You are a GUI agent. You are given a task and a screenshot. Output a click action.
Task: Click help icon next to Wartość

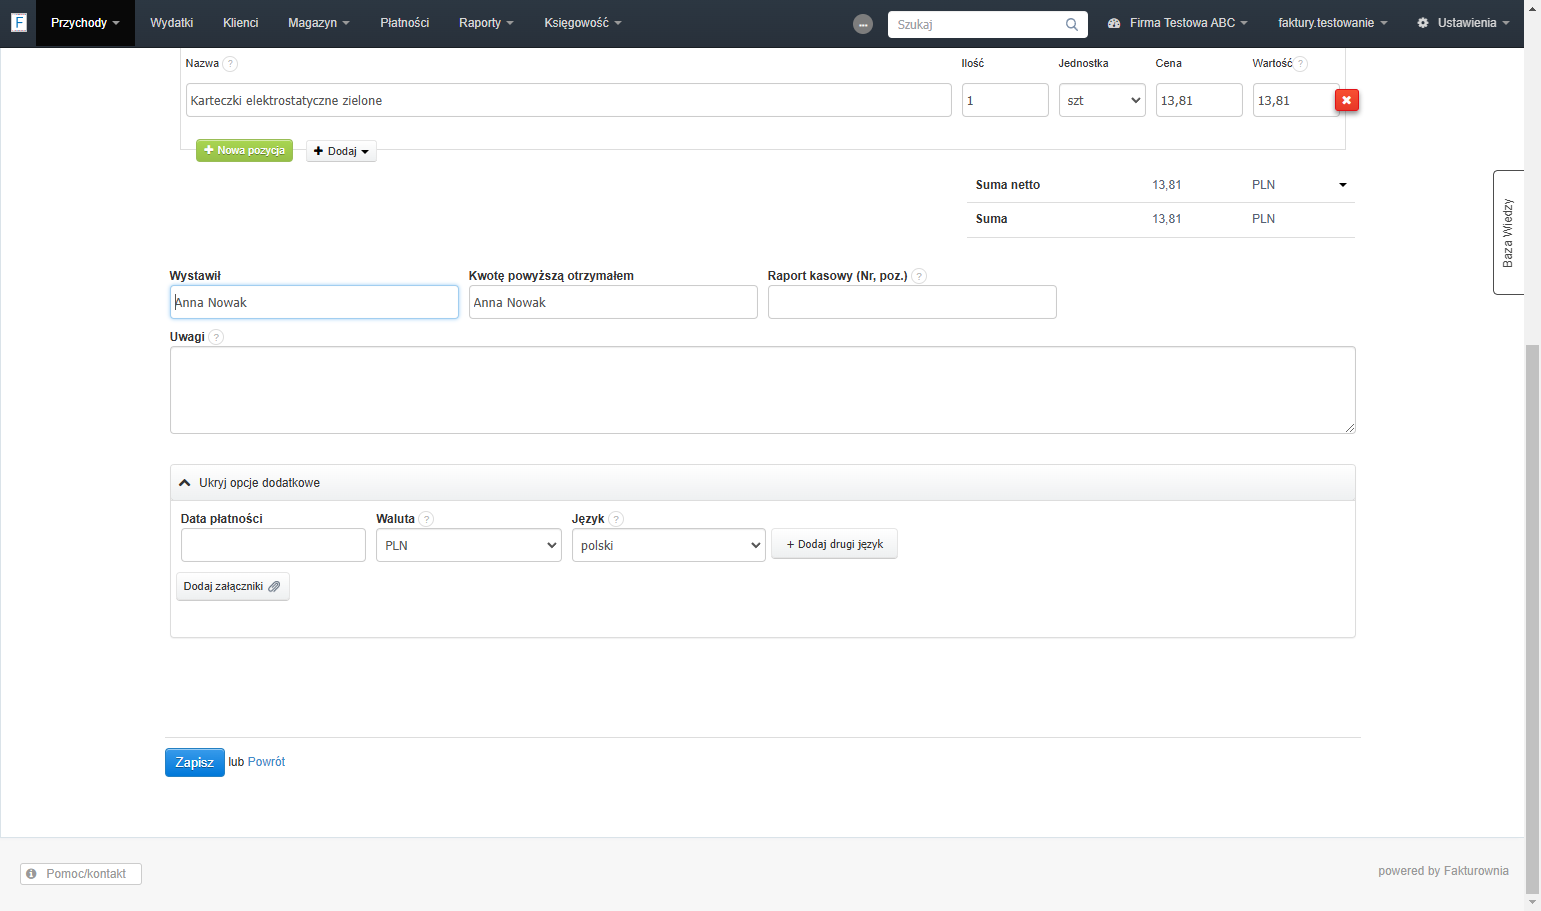1301,64
